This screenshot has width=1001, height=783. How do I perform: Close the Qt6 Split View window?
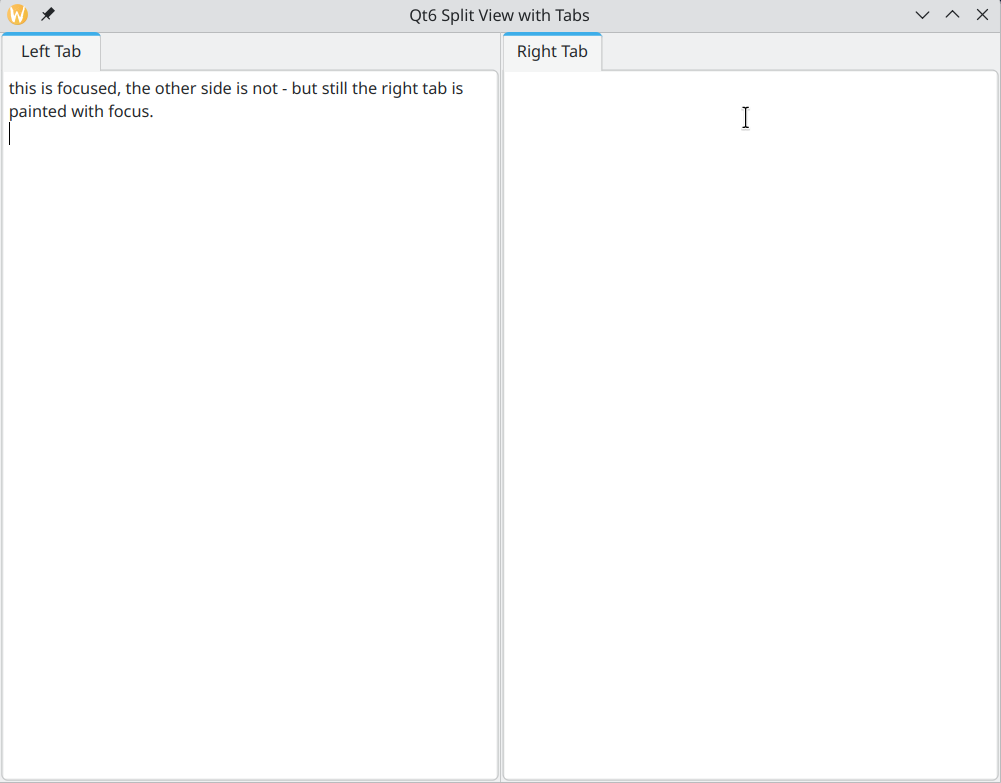coord(982,15)
